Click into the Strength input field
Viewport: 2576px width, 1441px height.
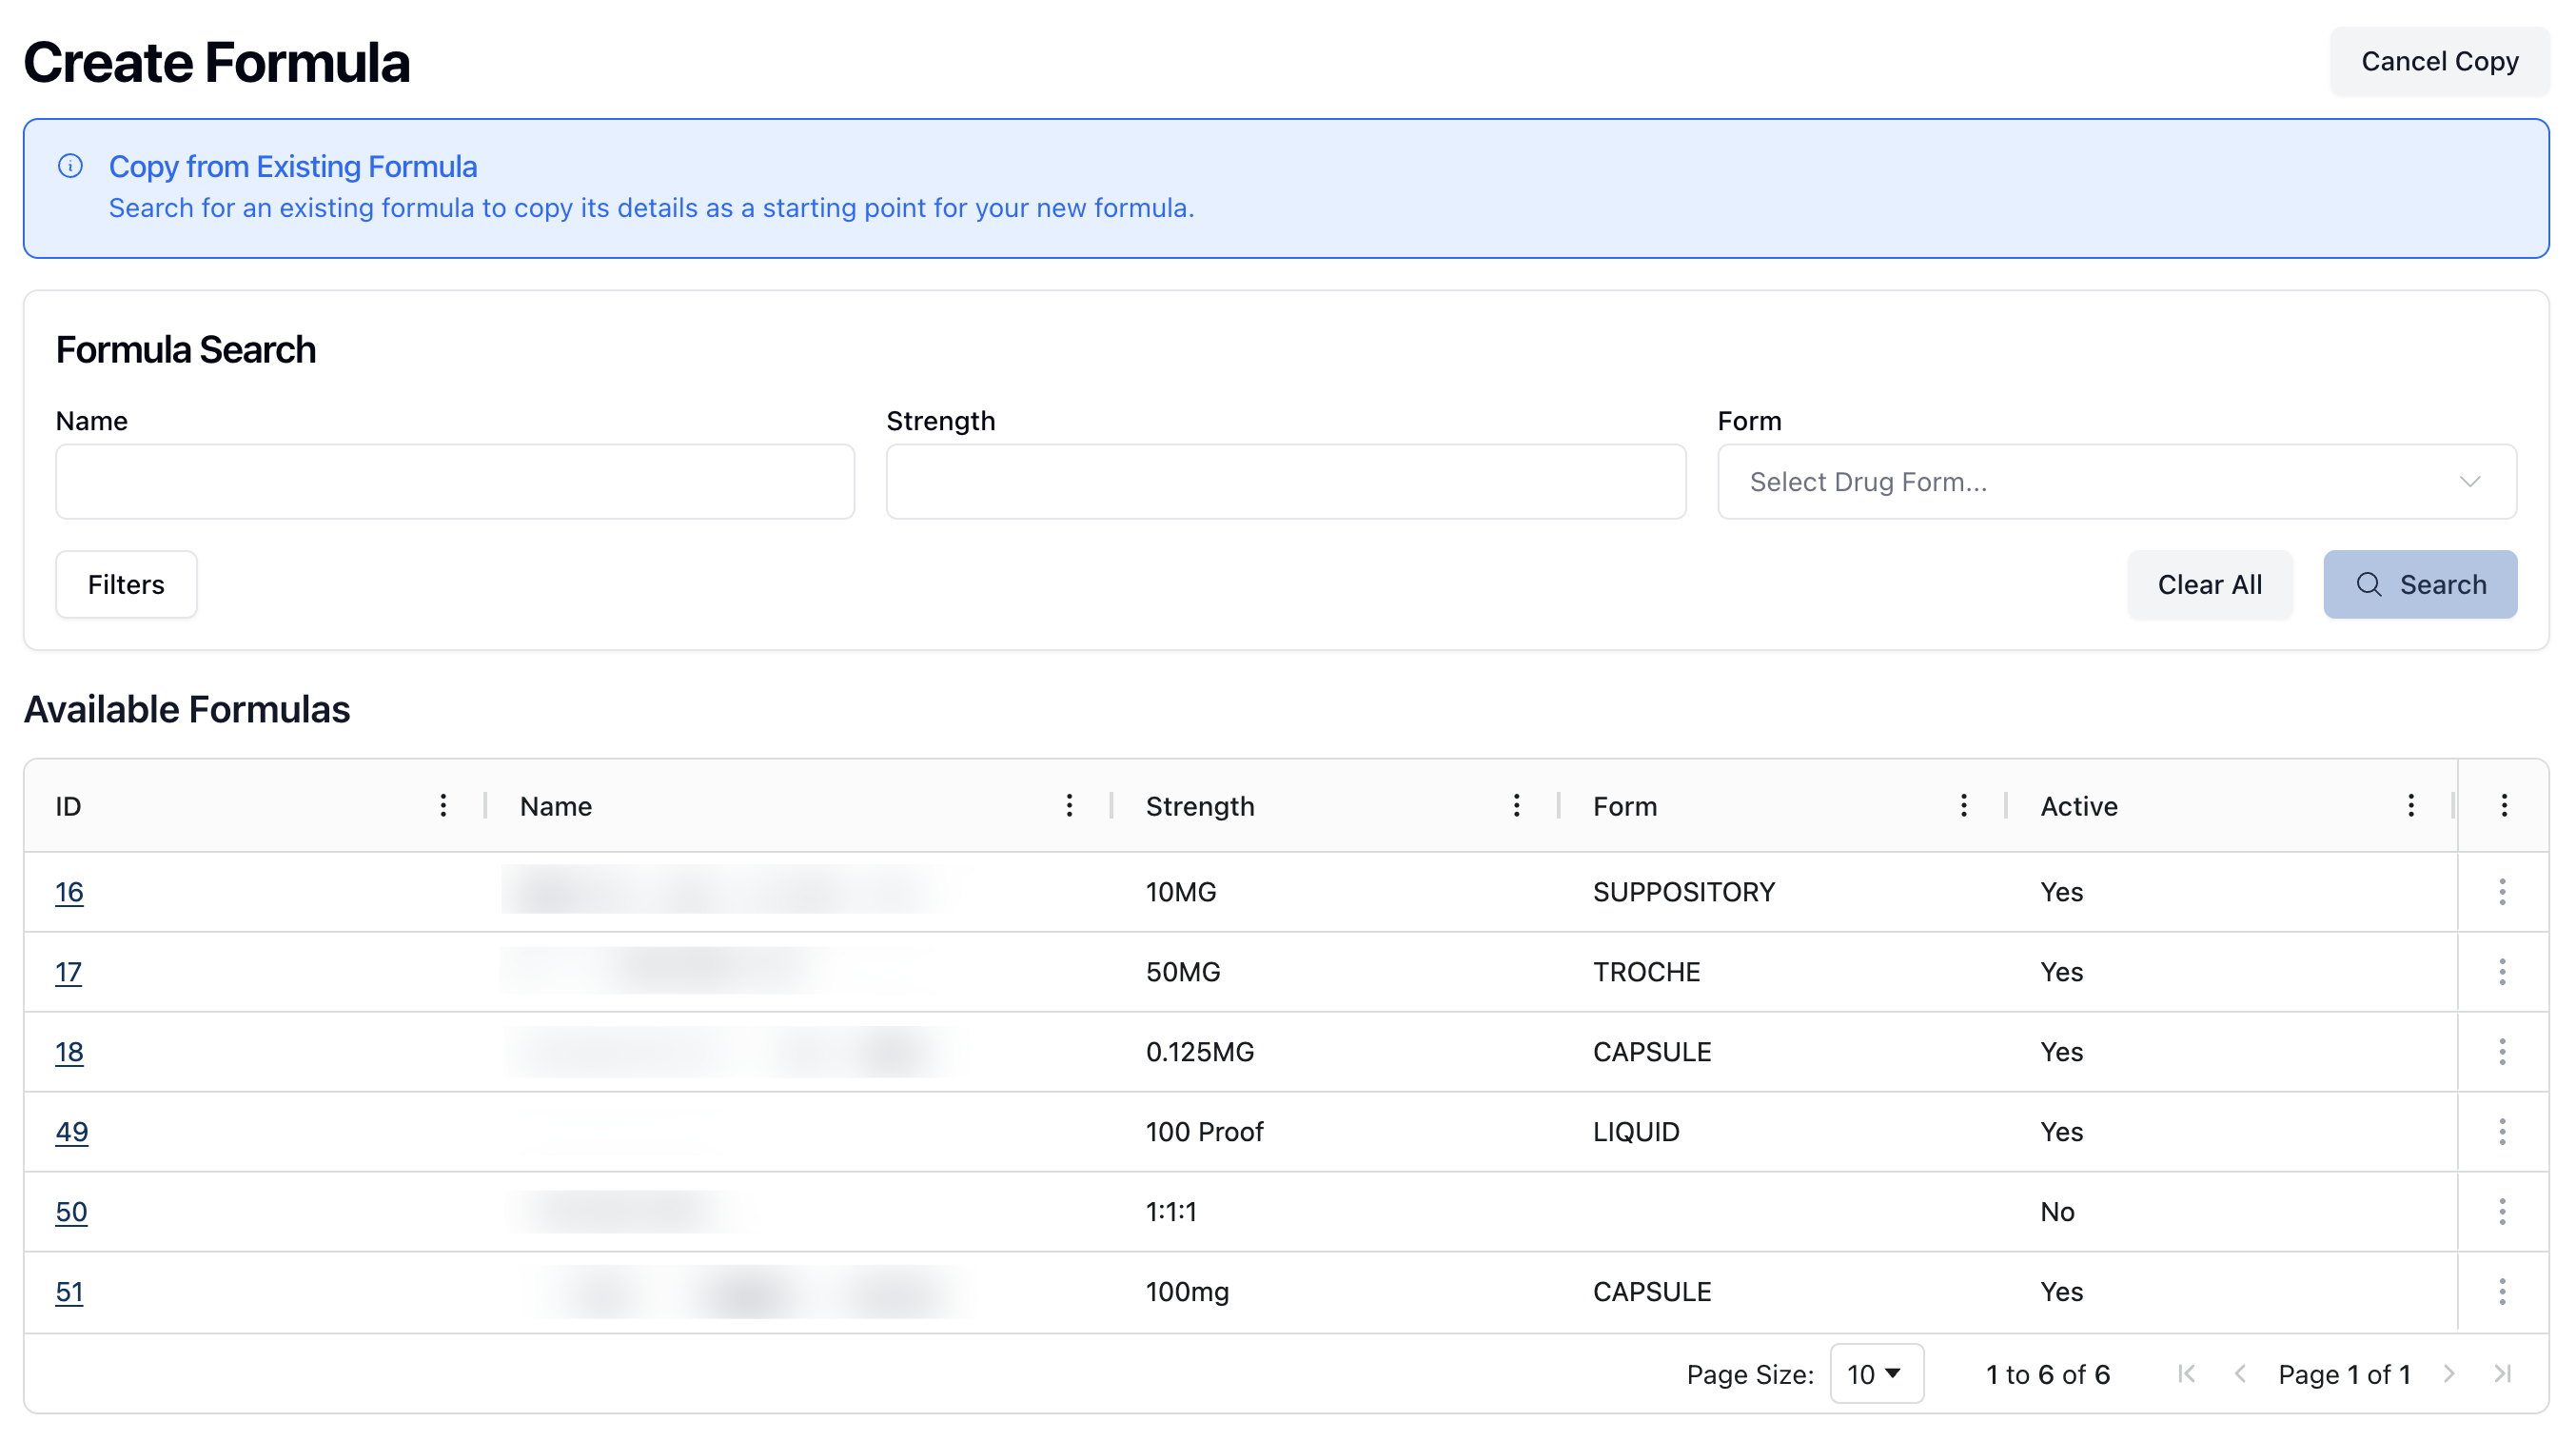tap(1285, 482)
